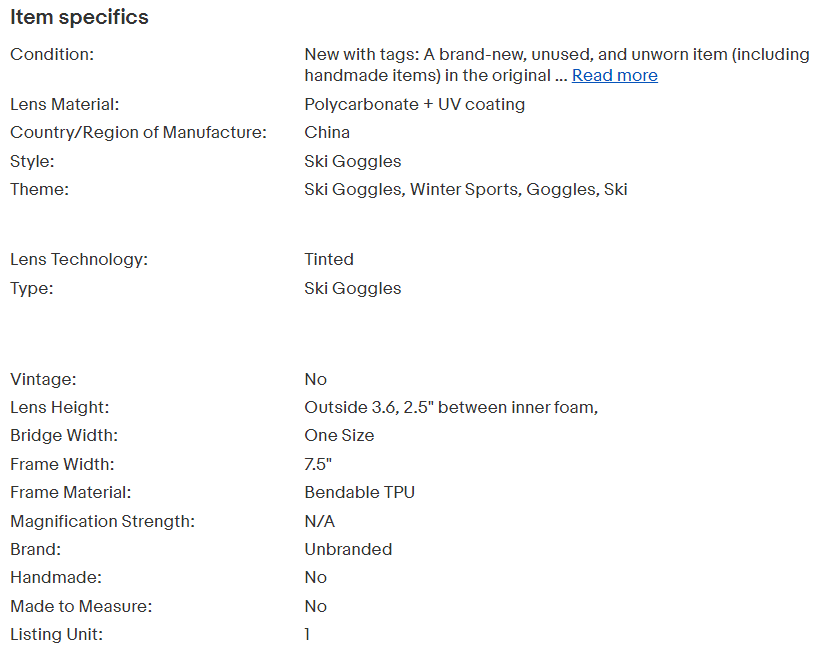This screenshot has height=653, width=818.
Task: Select the Theme value listing Winter Sports
Action: (466, 189)
